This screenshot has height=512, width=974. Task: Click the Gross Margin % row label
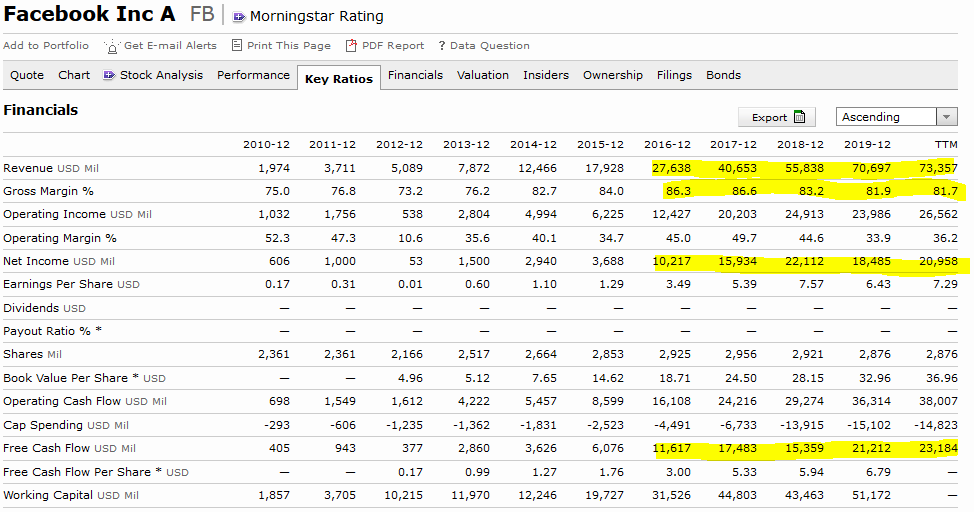(x=48, y=191)
